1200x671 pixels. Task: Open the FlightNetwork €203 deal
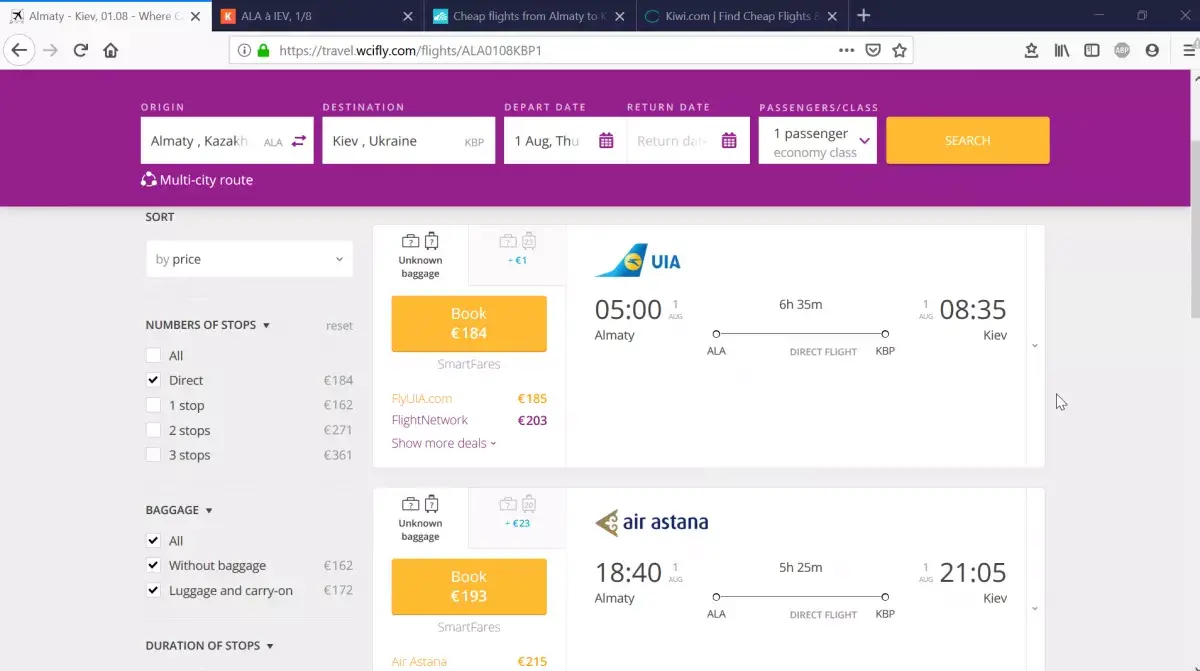pos(469,420)
